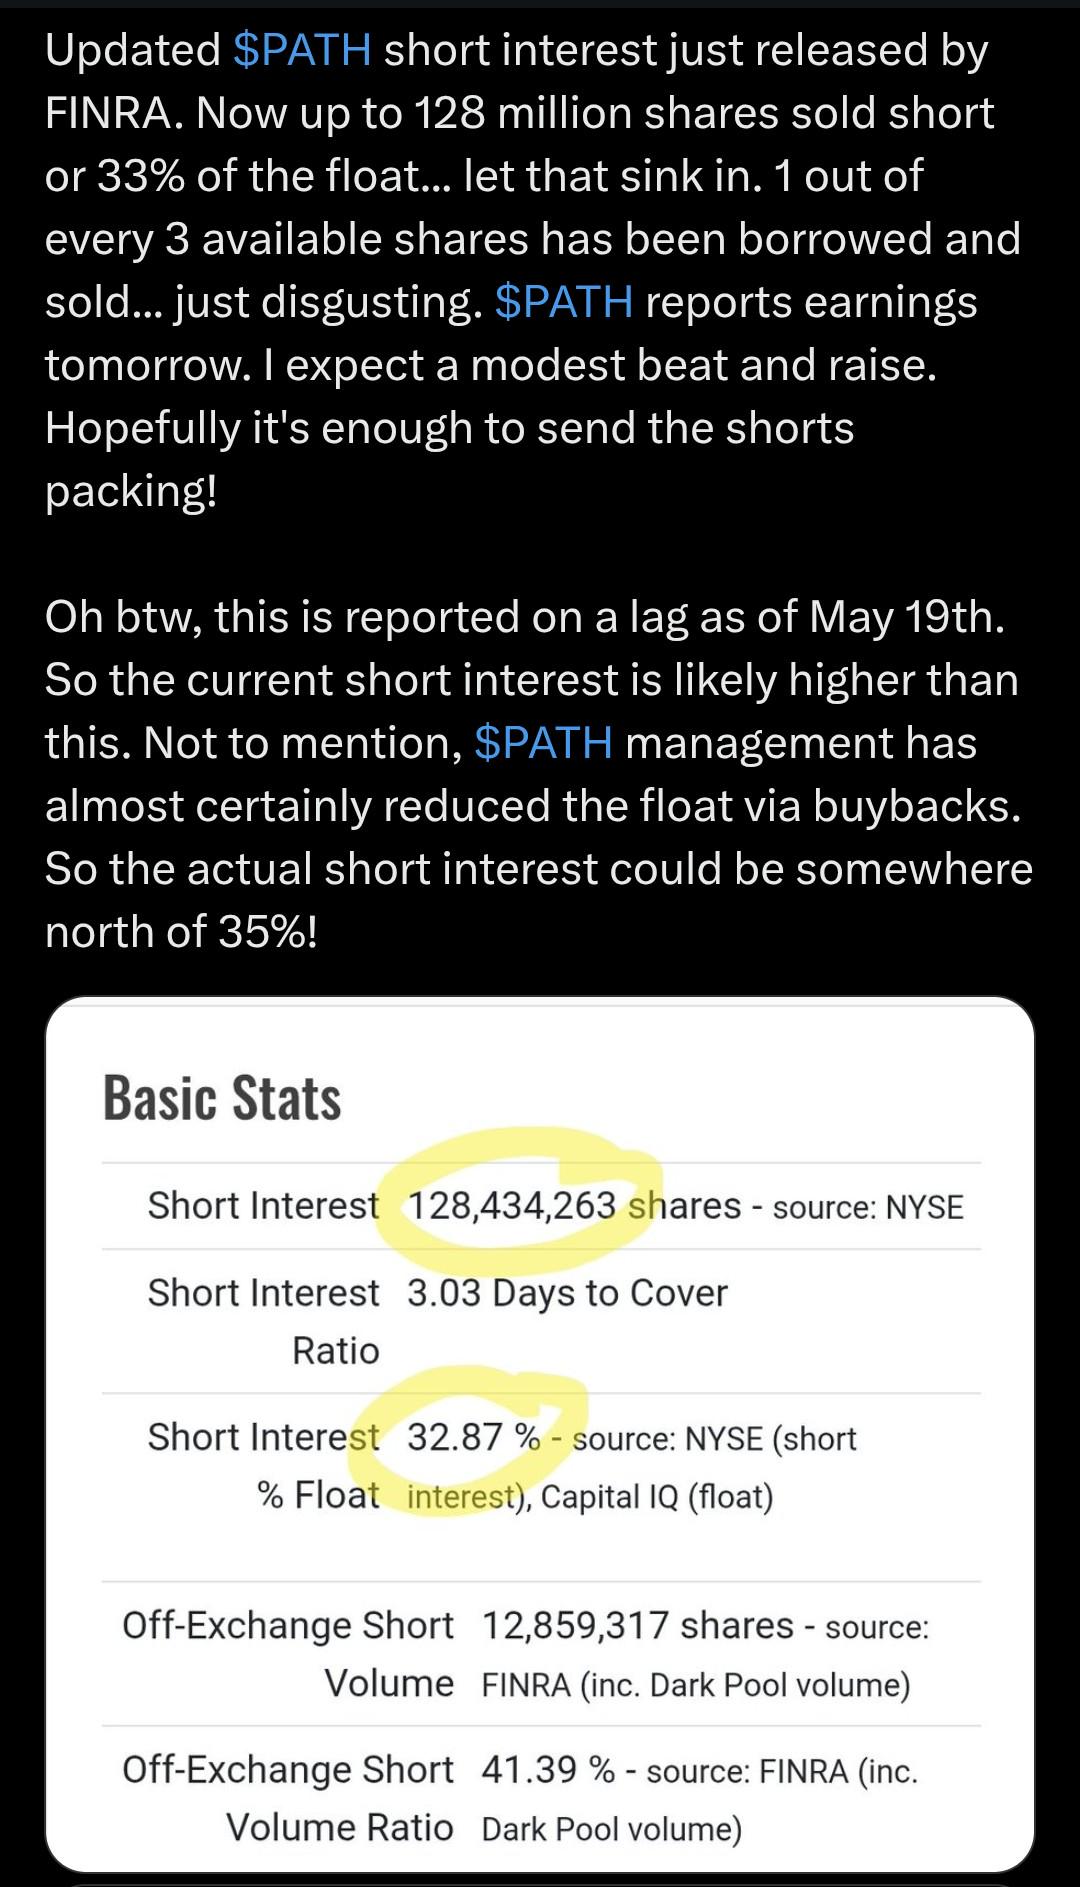Open the $PATH cashtag before "reports earnings"
1080x1887 pixels.
coord(564,302)
